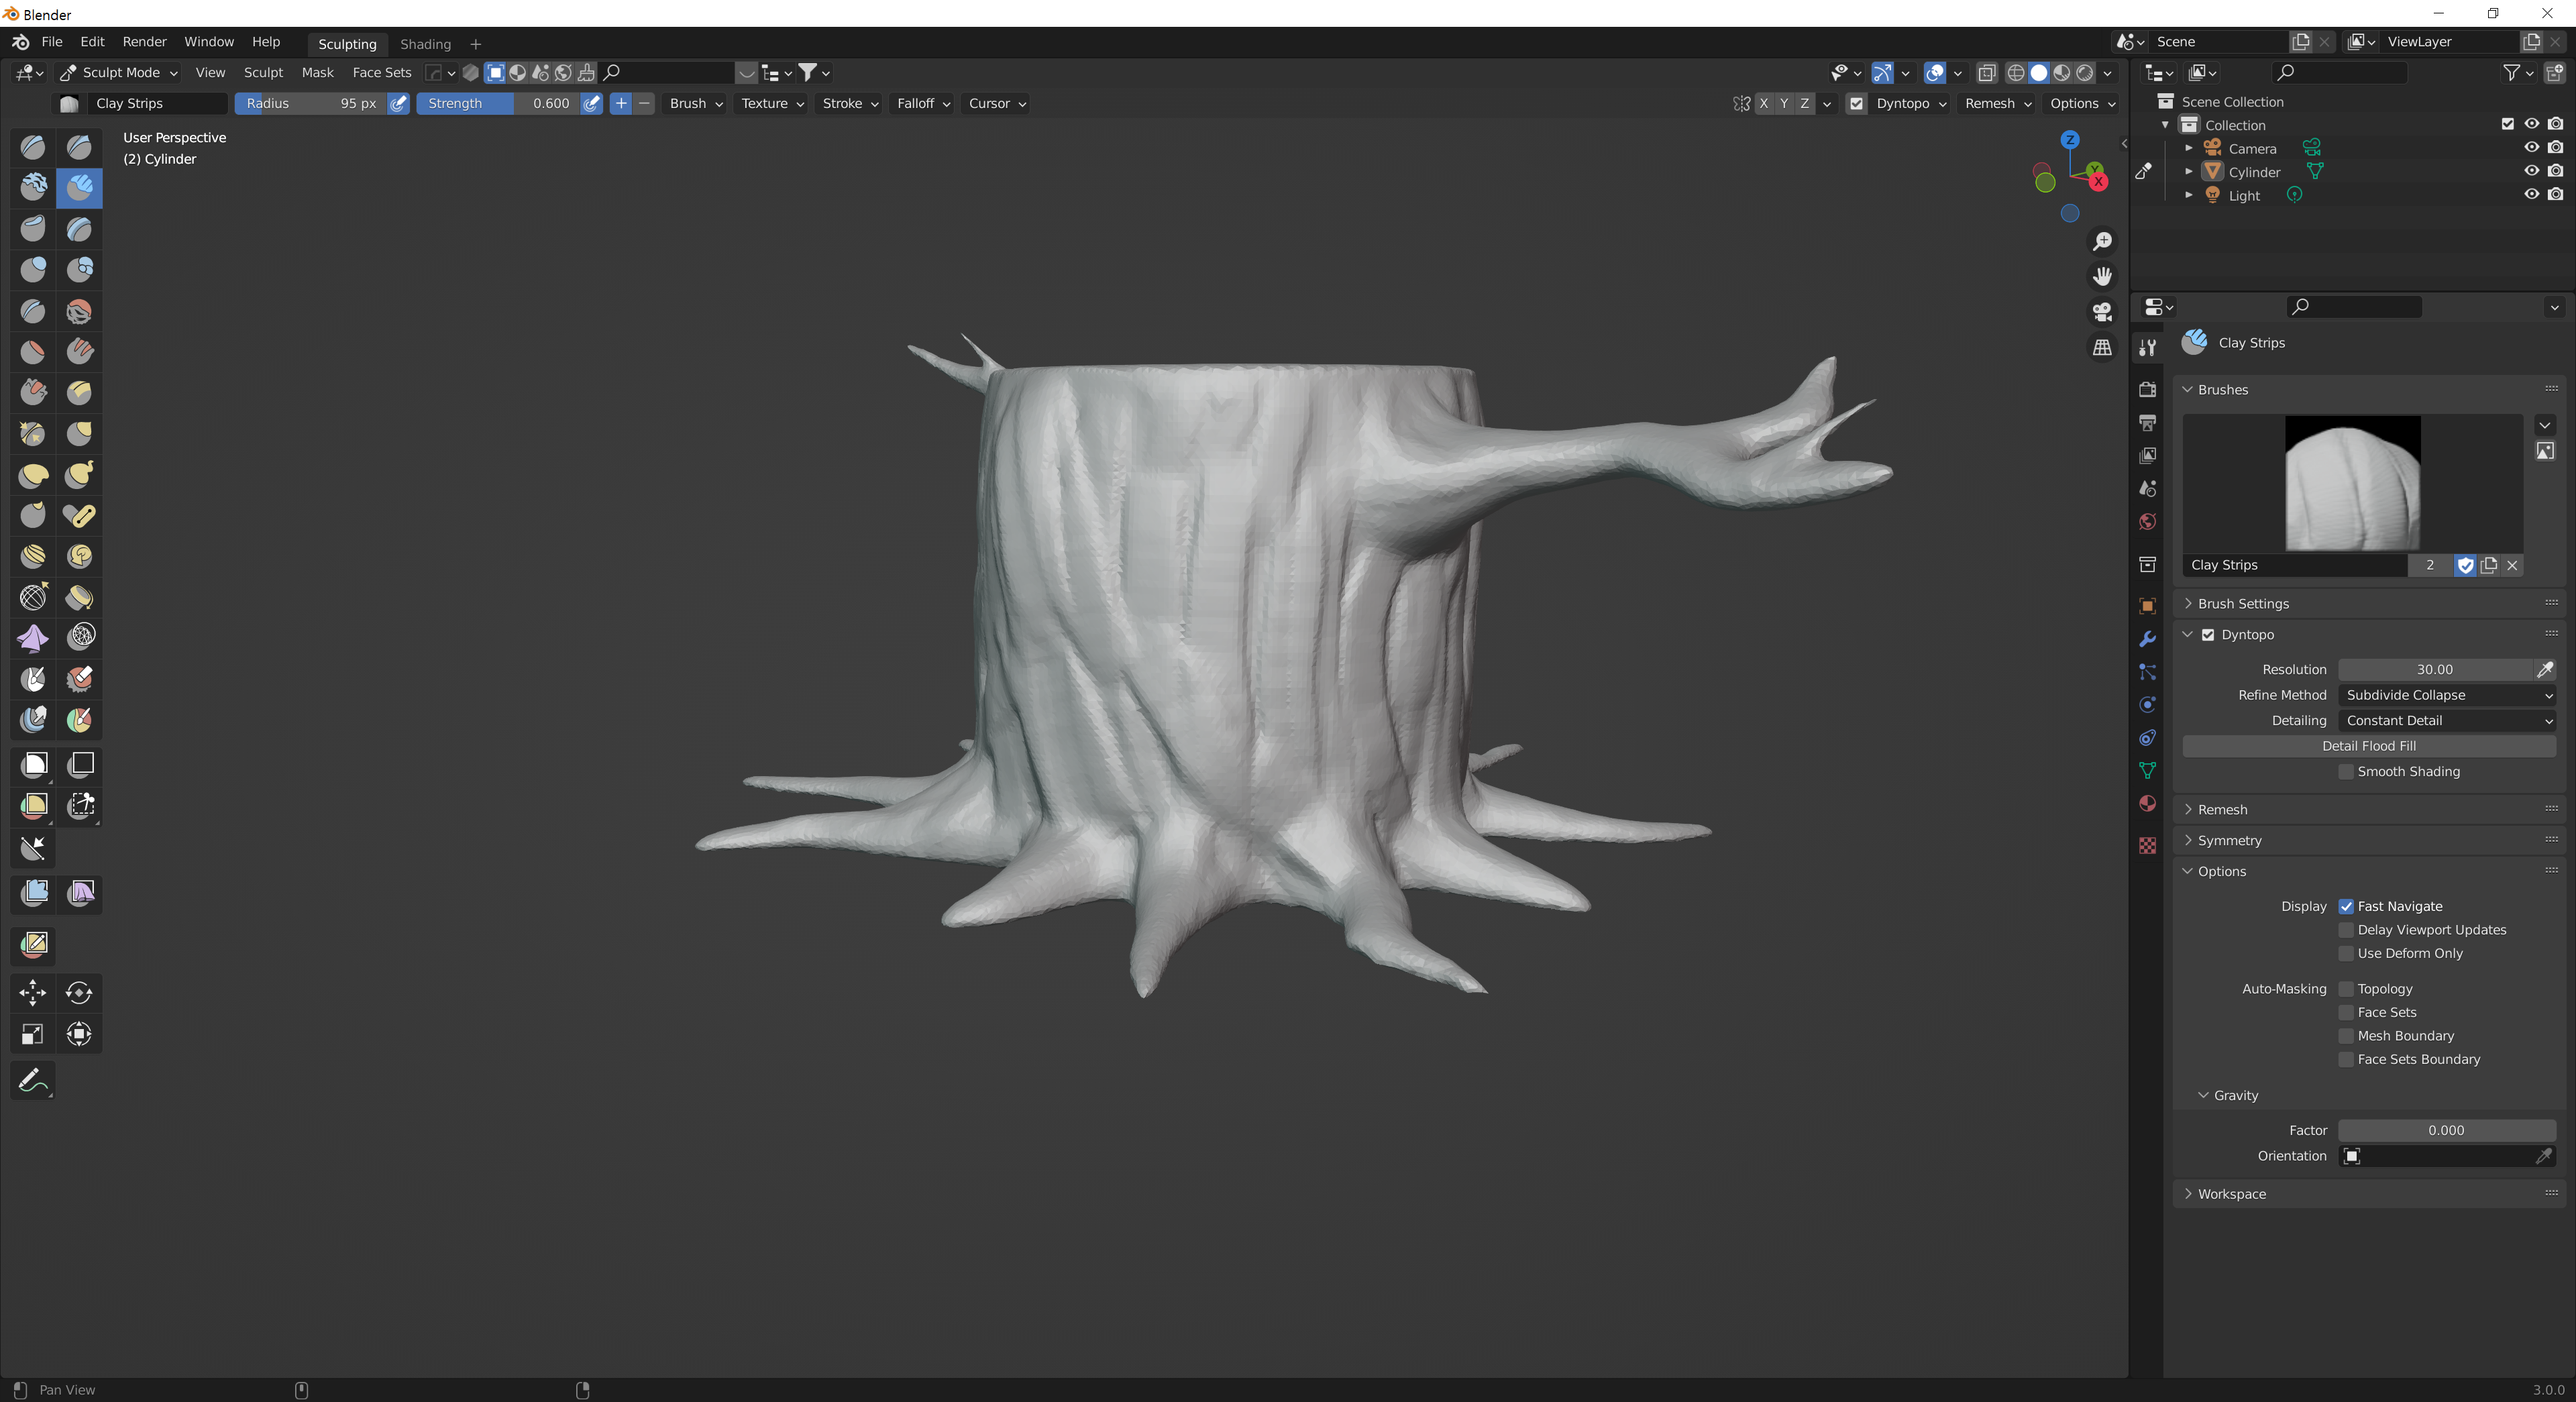
Task: Switch to the Shading workspace tab
Action: [x=425, y=44]
